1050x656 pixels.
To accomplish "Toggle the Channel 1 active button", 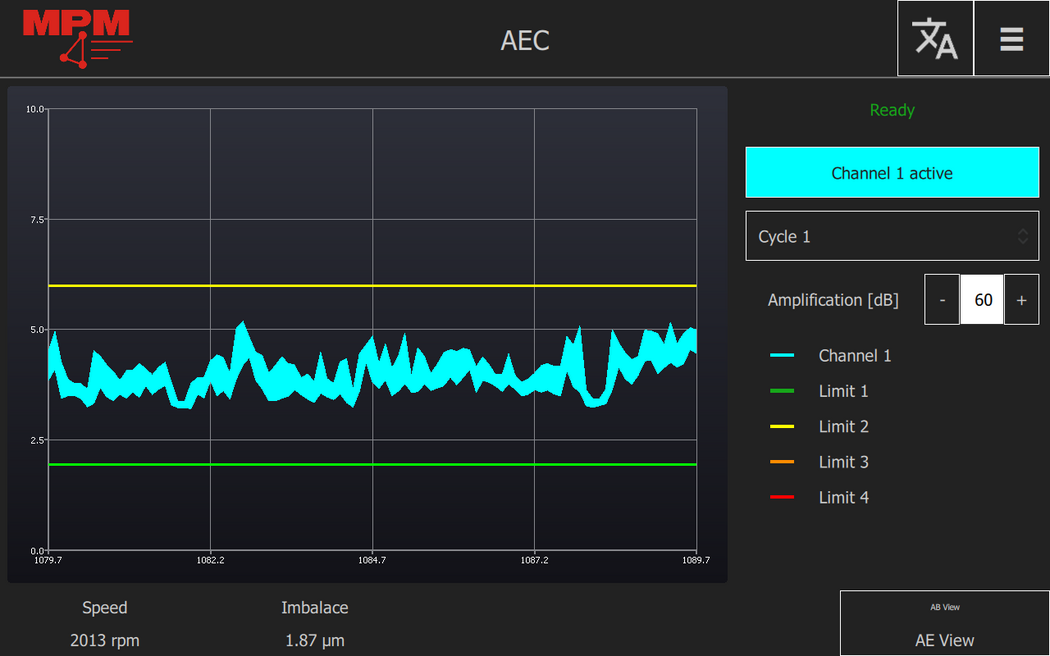I will coord(892,173).
